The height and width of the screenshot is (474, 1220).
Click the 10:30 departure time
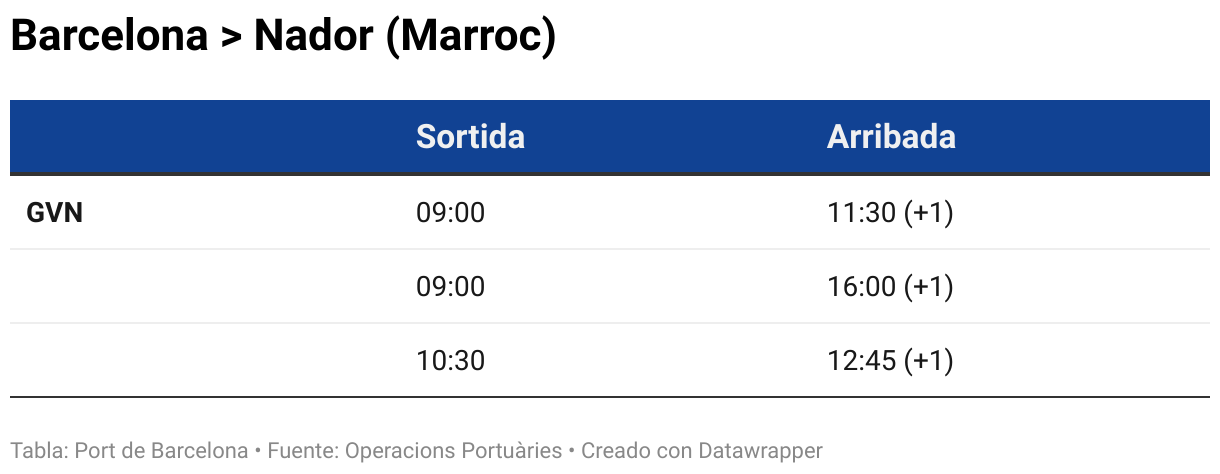point(450,360)
